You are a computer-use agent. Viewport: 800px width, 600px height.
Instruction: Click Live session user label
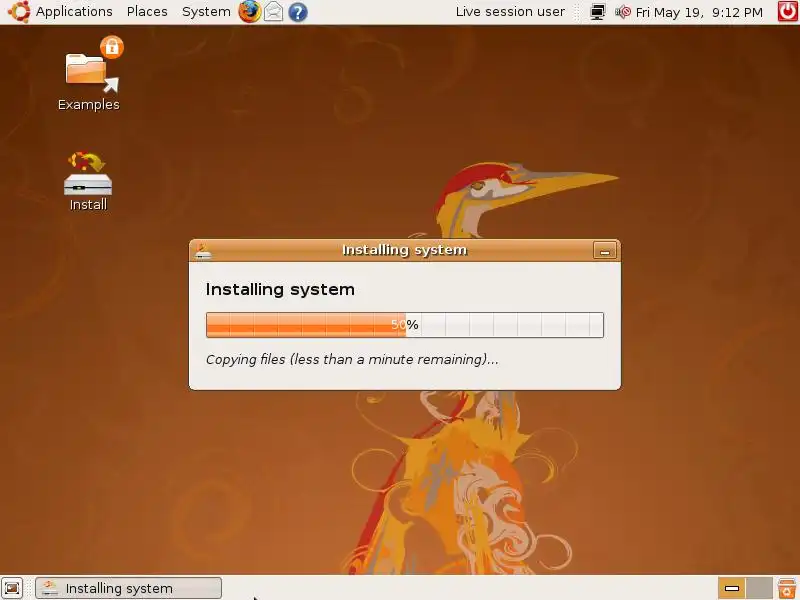pos(510,12)
